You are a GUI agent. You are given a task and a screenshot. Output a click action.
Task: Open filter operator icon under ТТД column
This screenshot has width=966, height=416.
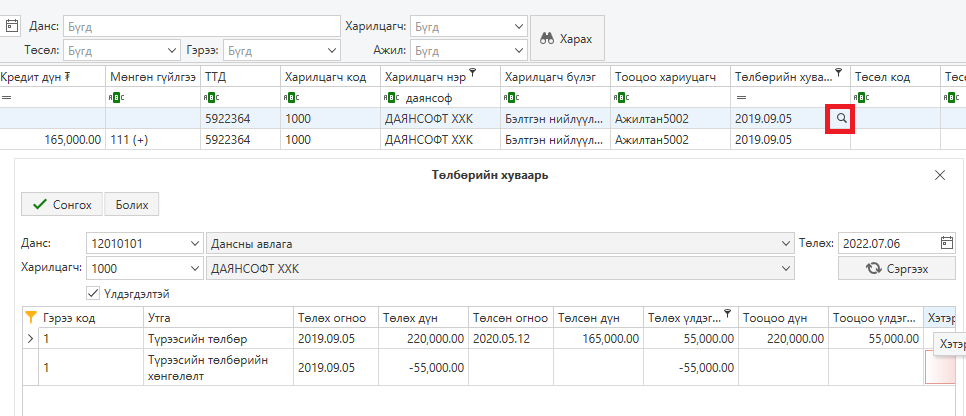coord(211,97)
